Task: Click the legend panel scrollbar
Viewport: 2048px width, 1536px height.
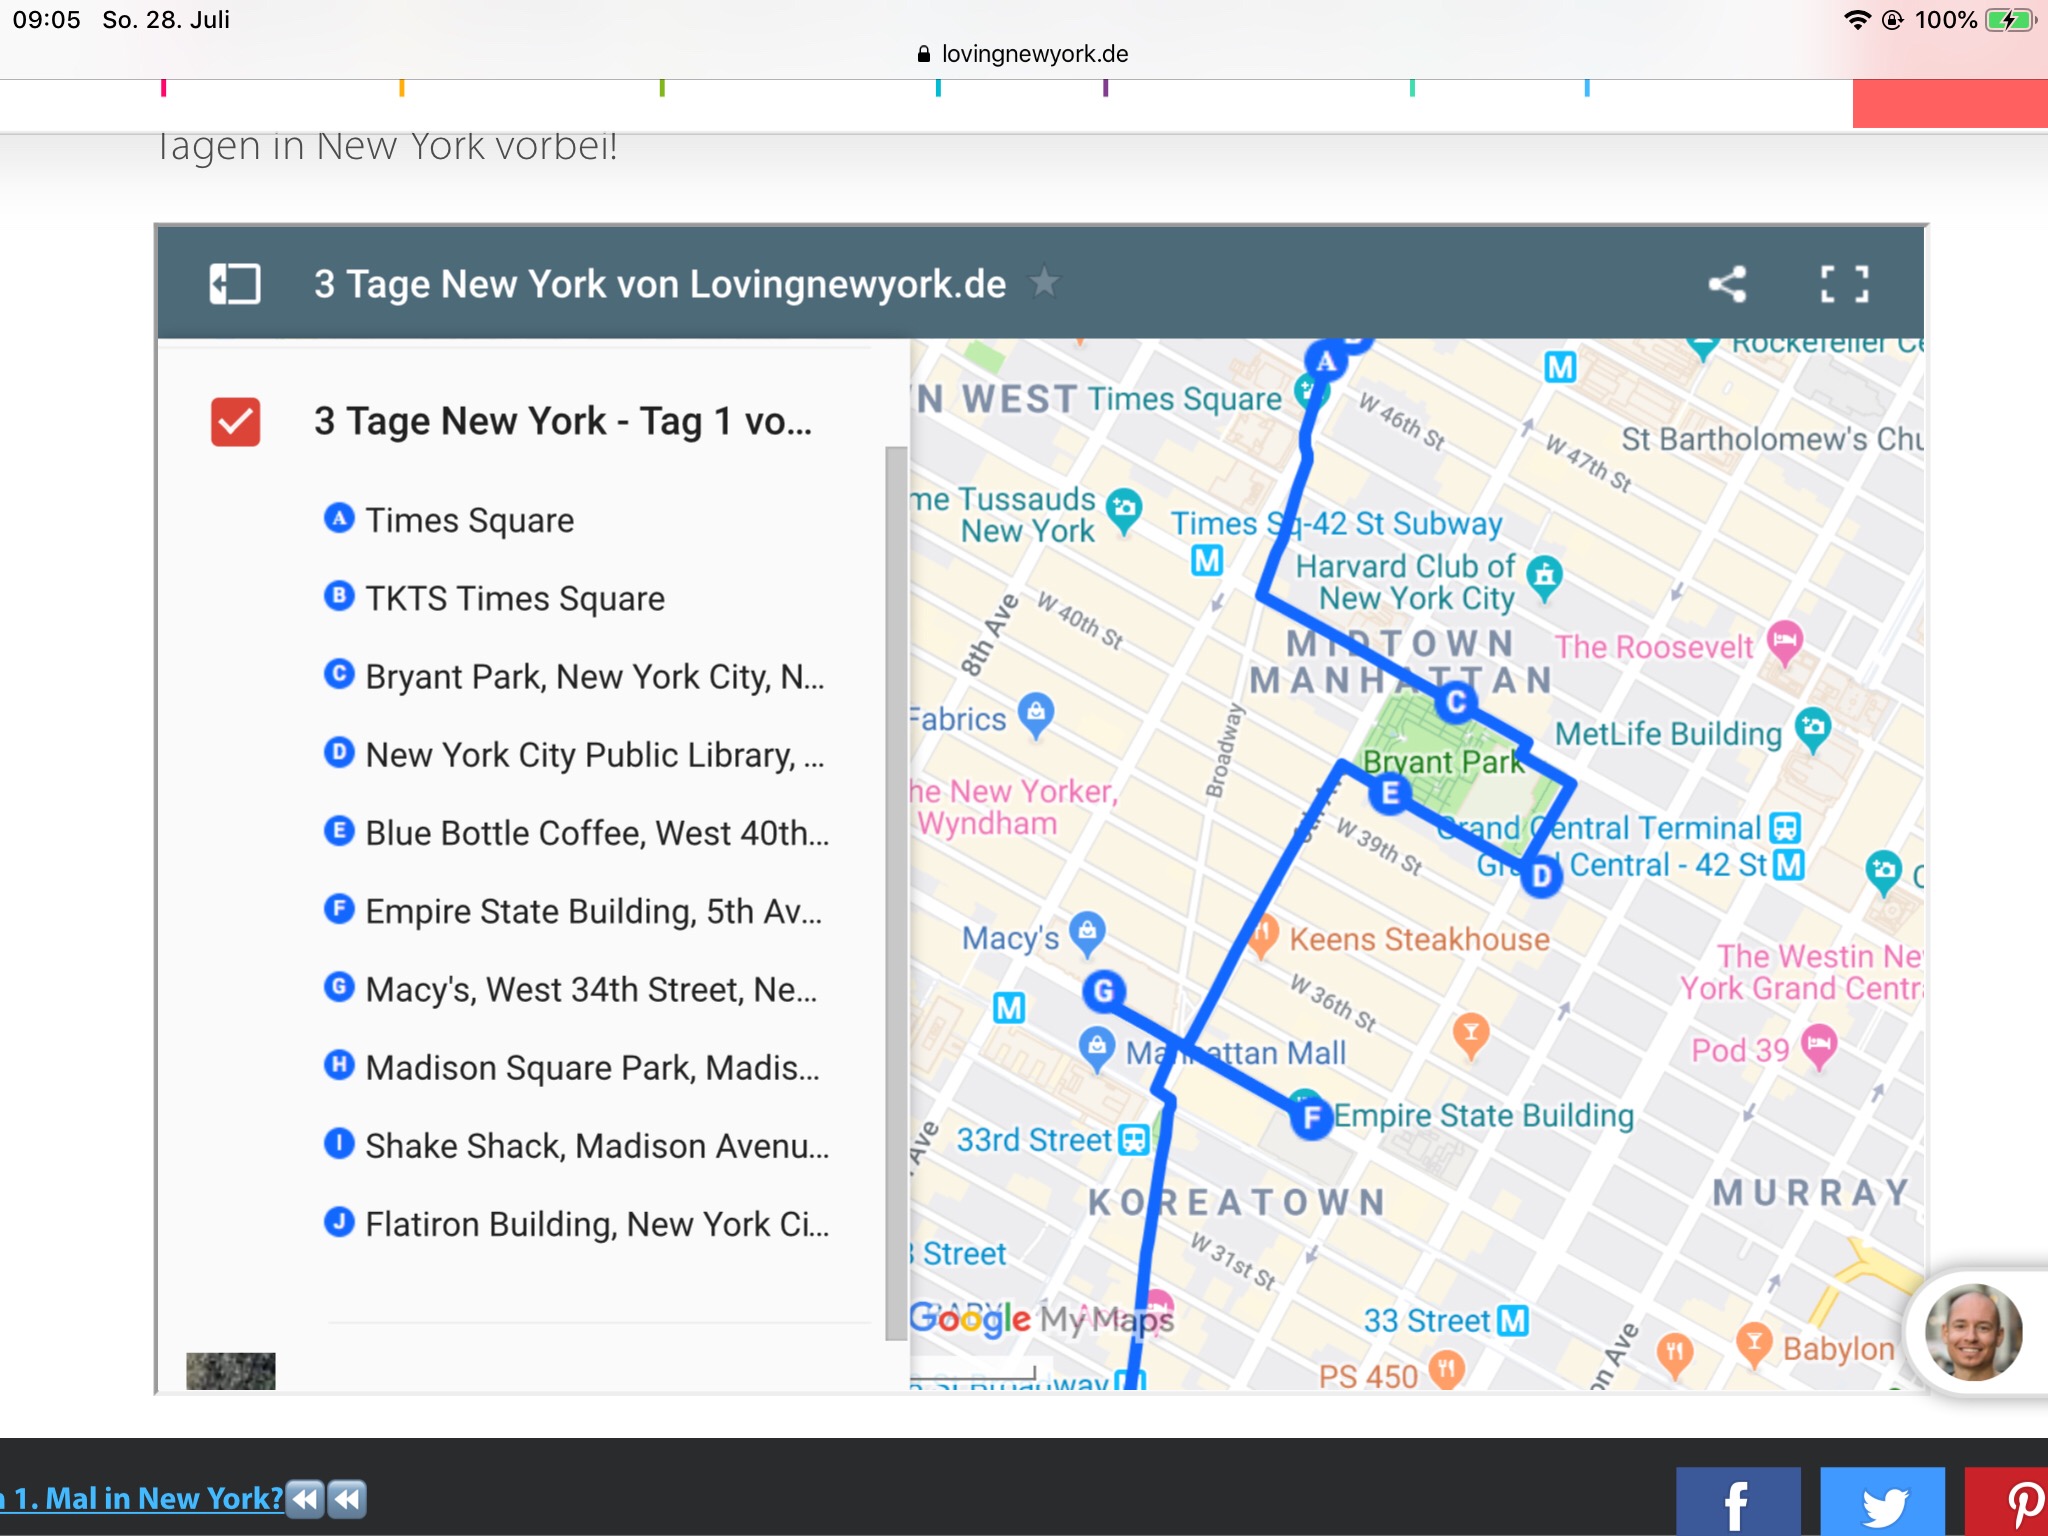Action: point(896,892)
